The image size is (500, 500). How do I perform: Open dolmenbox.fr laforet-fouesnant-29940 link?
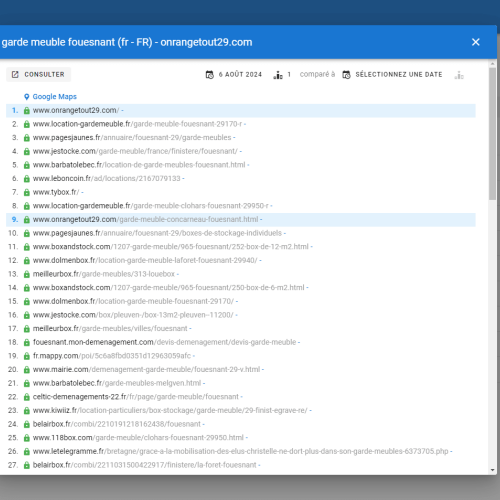pos(145,261)
